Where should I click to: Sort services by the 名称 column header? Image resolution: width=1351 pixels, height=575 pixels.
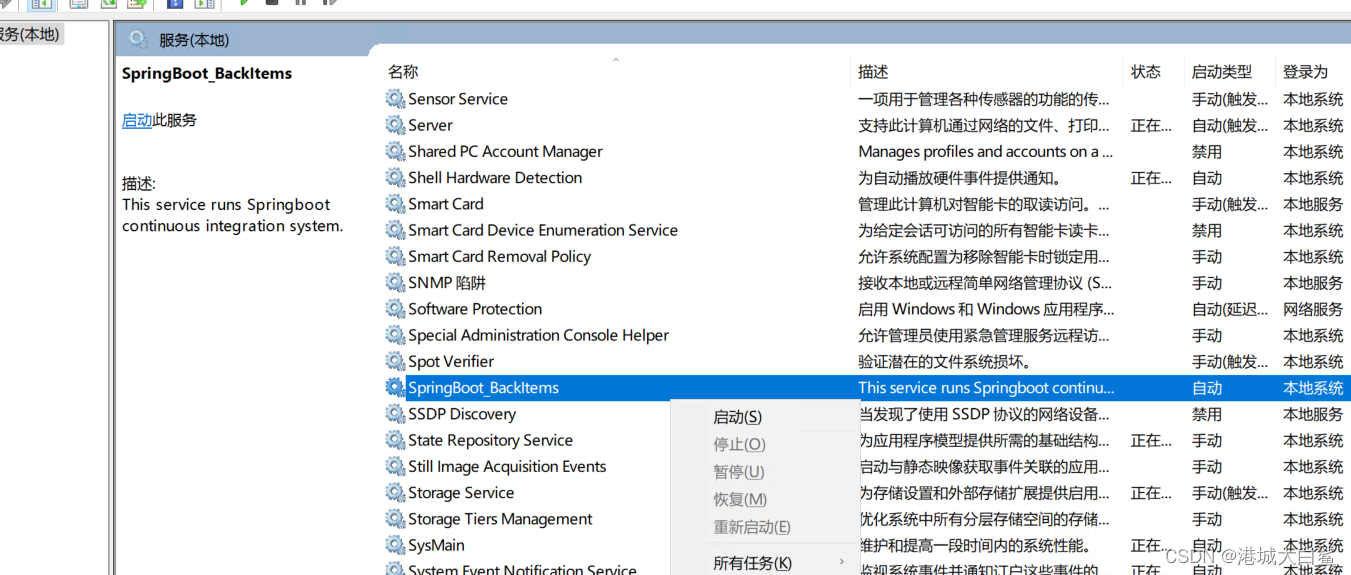tap(403, 72)
